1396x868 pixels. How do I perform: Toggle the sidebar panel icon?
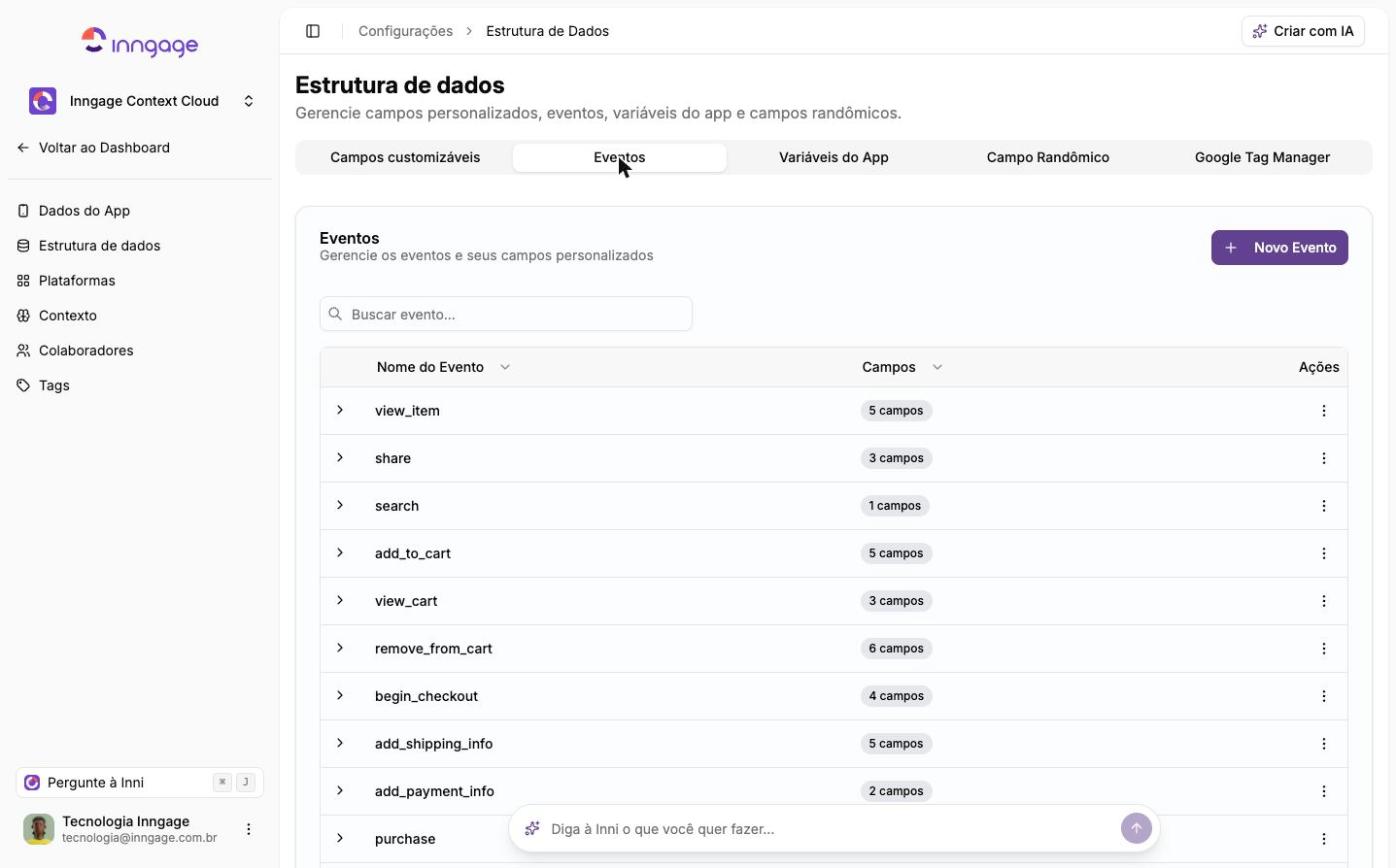313,31
